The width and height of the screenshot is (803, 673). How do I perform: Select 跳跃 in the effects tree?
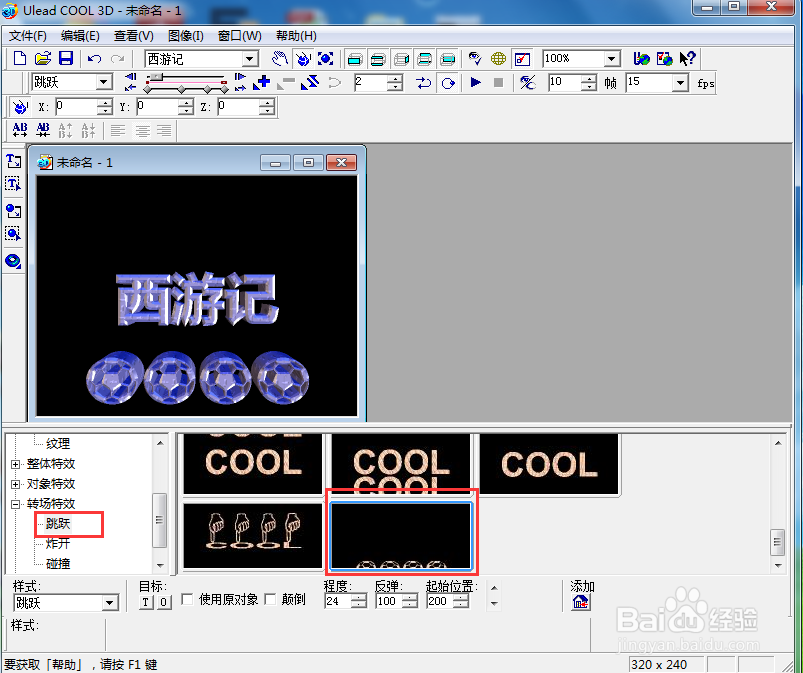pyautogui.click(x=58, y=523)
